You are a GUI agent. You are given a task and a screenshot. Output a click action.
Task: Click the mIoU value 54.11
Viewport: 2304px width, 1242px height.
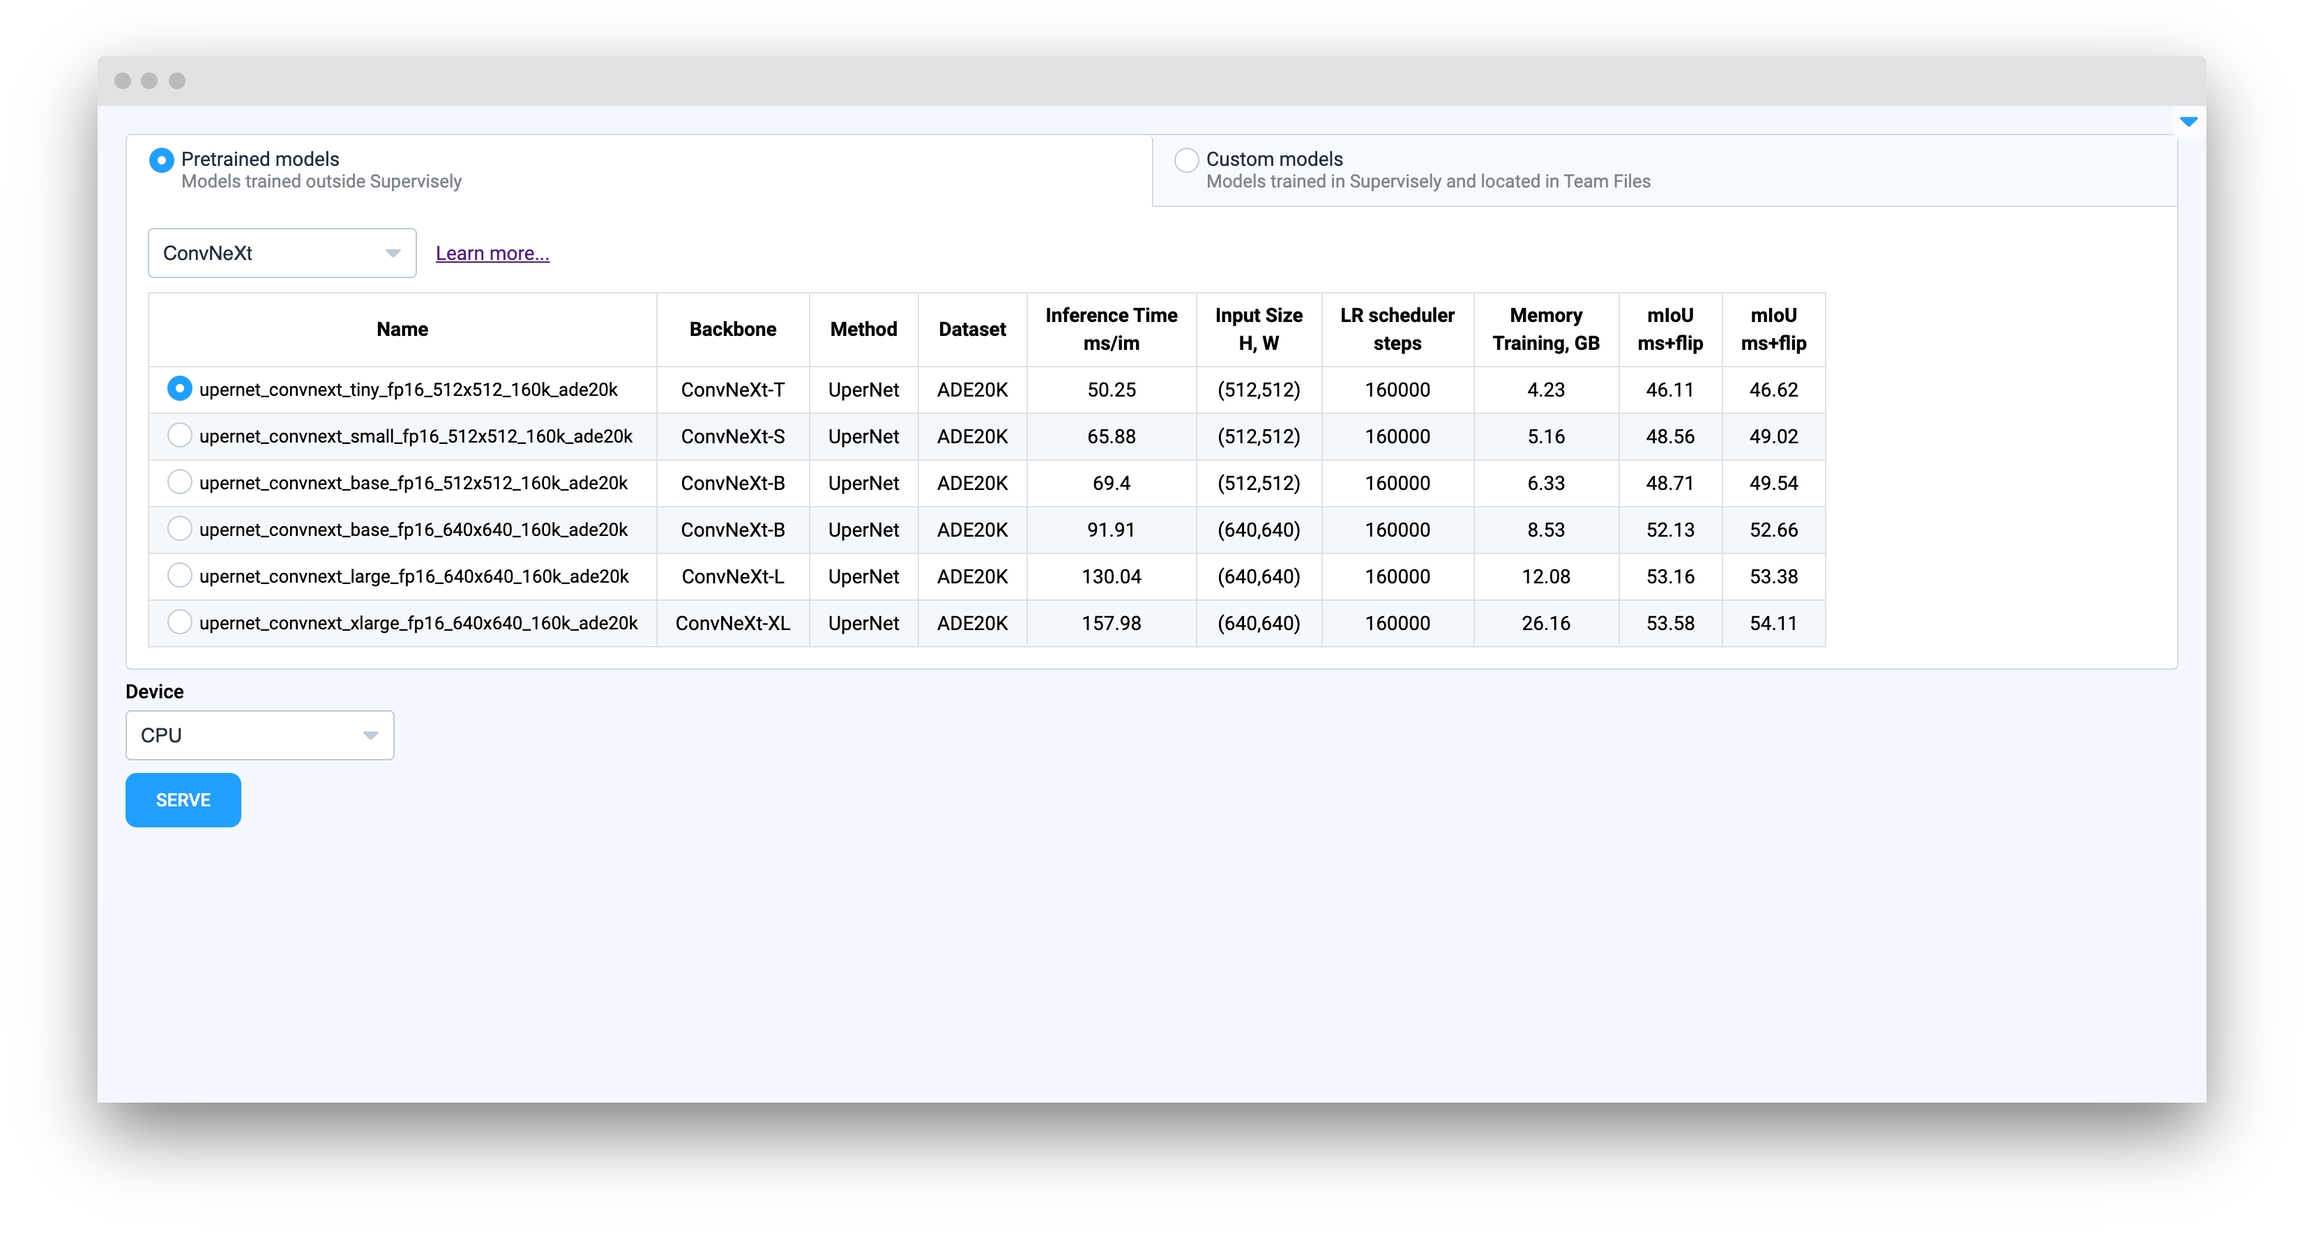(1774, 623)
